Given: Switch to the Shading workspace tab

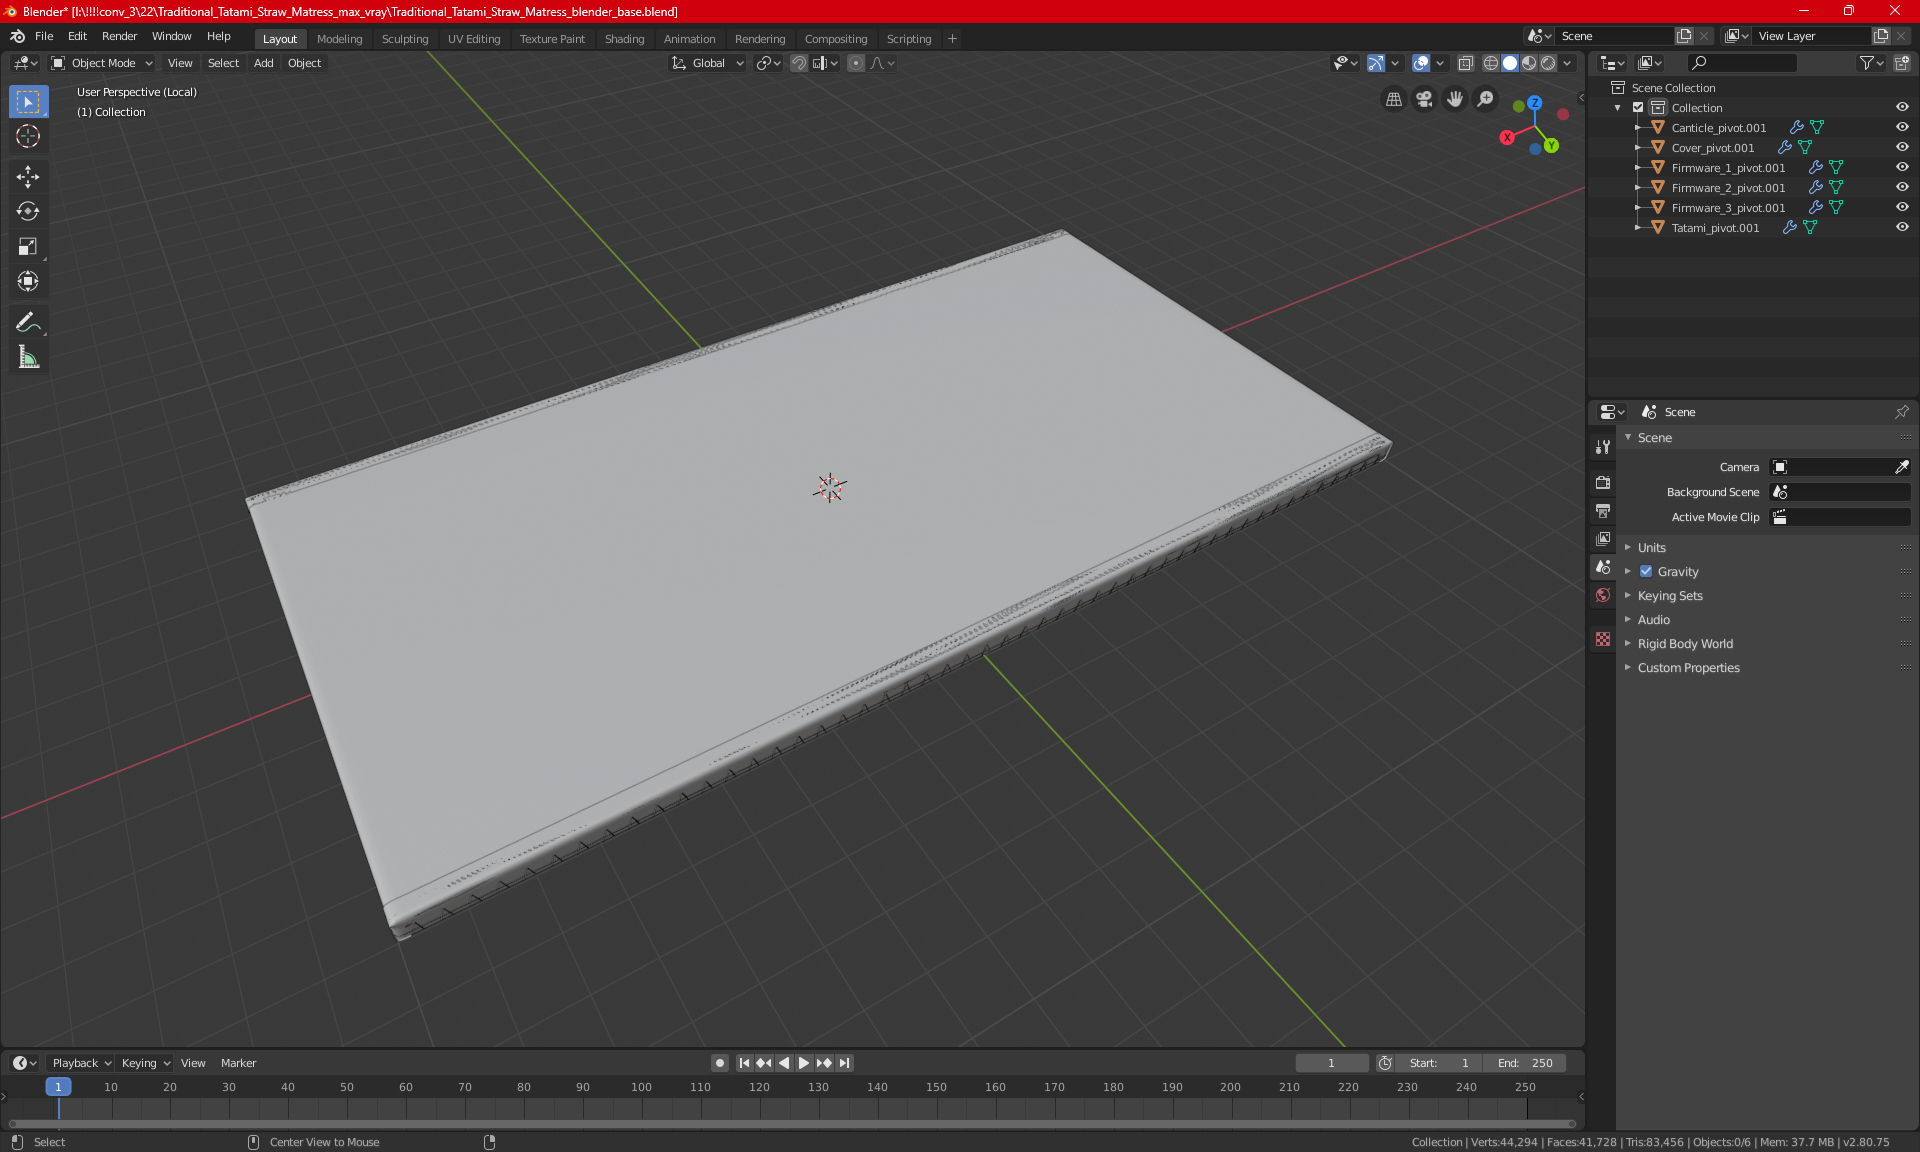Looking at the screenshot, I should tap(624, 39).
